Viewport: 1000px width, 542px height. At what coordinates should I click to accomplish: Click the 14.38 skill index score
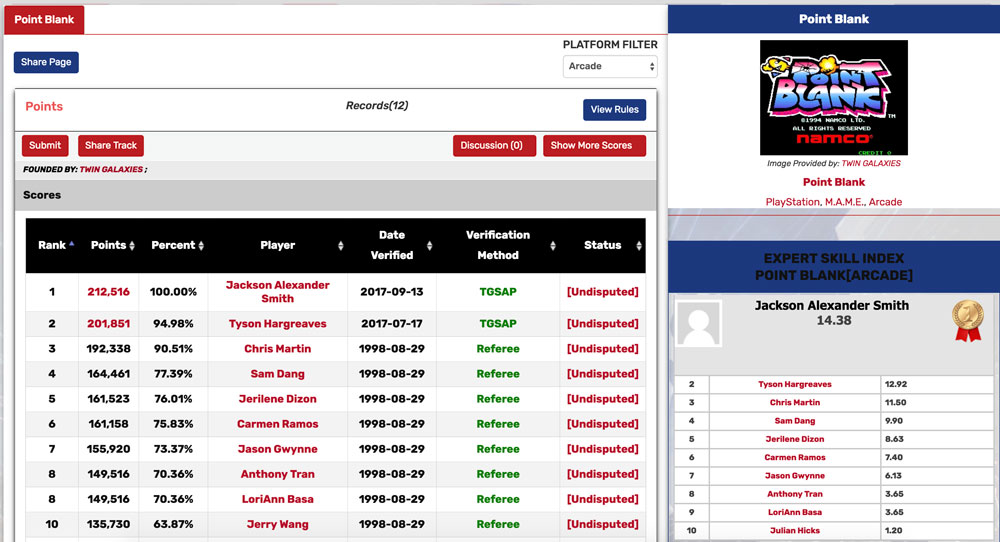(834, 321)
